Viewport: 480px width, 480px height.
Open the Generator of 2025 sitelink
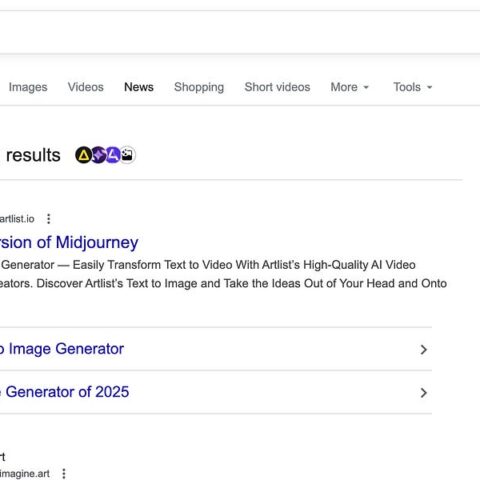click(x=64, y=392)
